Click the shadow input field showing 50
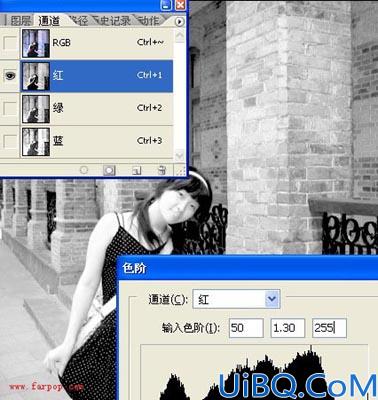 pos(246,328)
